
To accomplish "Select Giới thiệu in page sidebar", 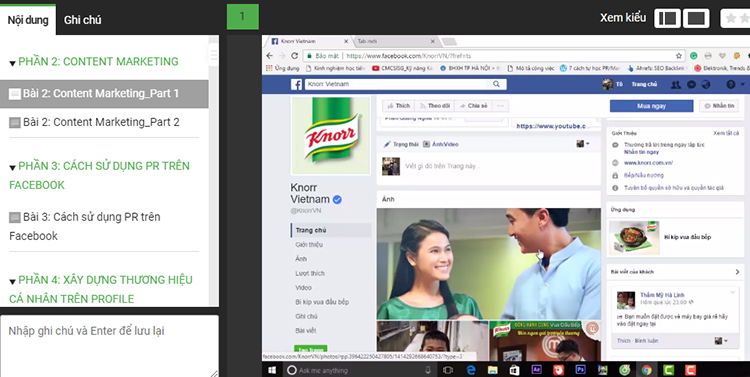I will [x=309, y=244].
